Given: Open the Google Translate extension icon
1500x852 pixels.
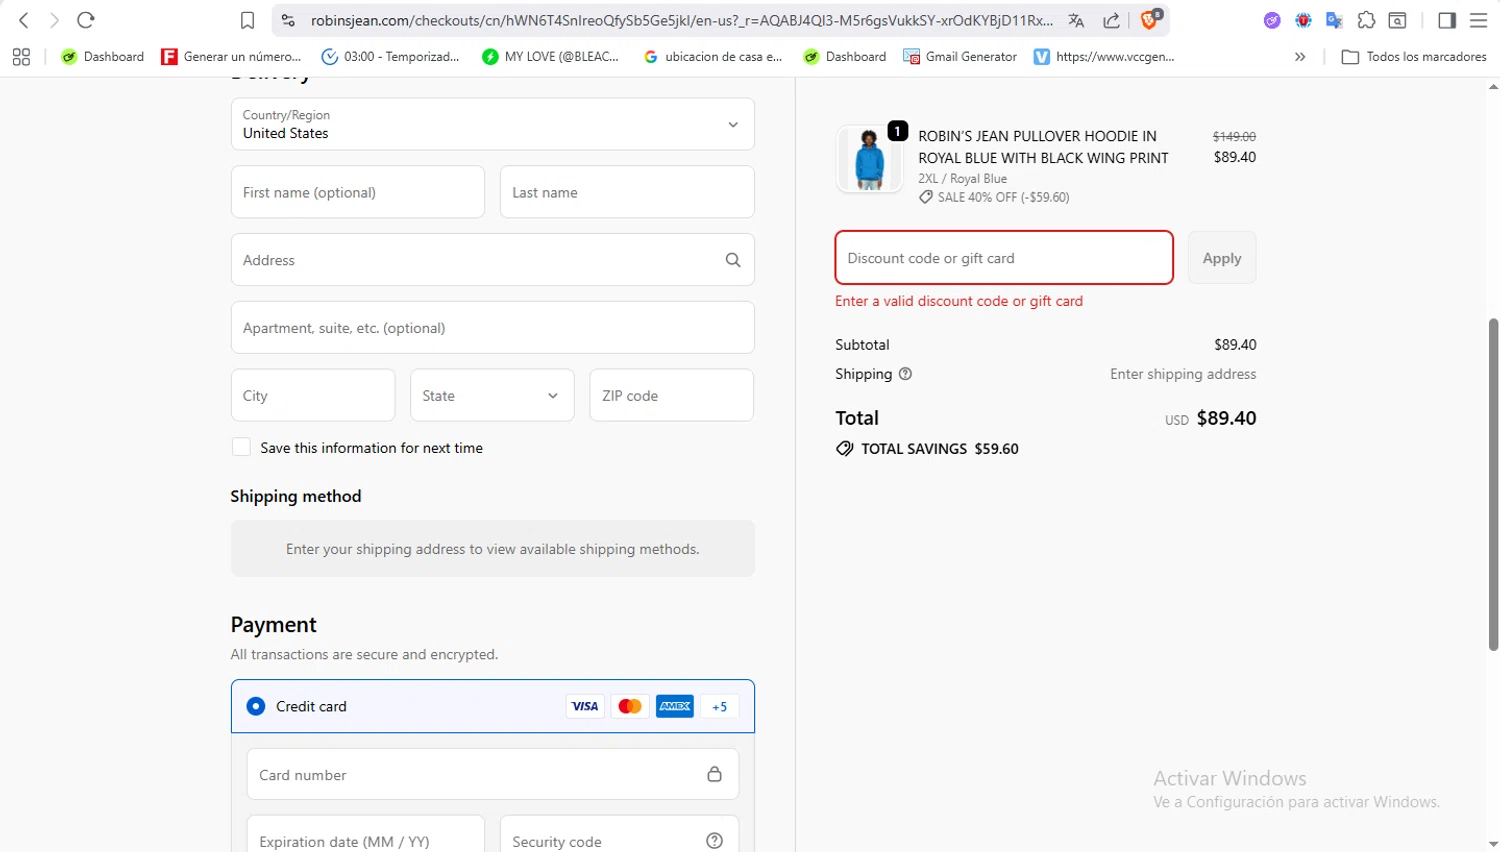Looking at the screenshot, I should tap(1334, 20).
